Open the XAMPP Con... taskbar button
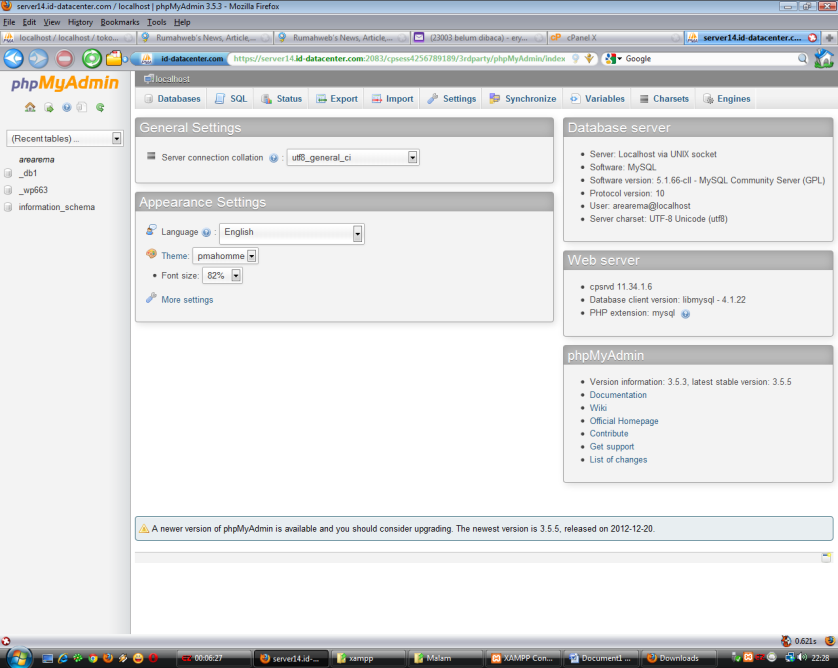This screenshot has height=668, width=838. [523, 658]
